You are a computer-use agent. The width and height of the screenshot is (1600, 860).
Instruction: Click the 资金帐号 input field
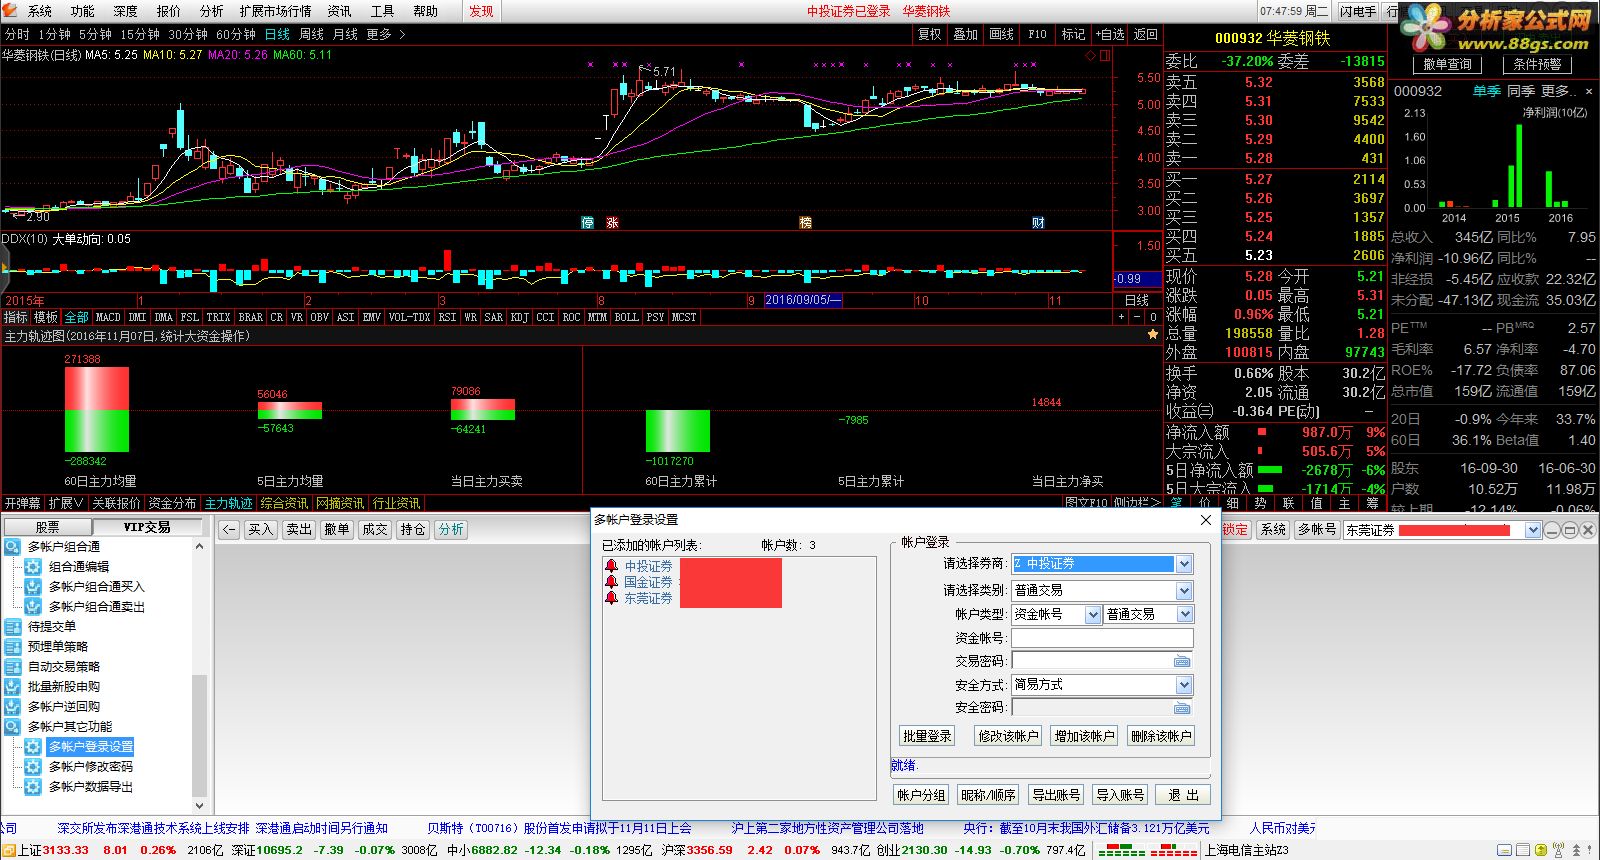pos(1102,638)
